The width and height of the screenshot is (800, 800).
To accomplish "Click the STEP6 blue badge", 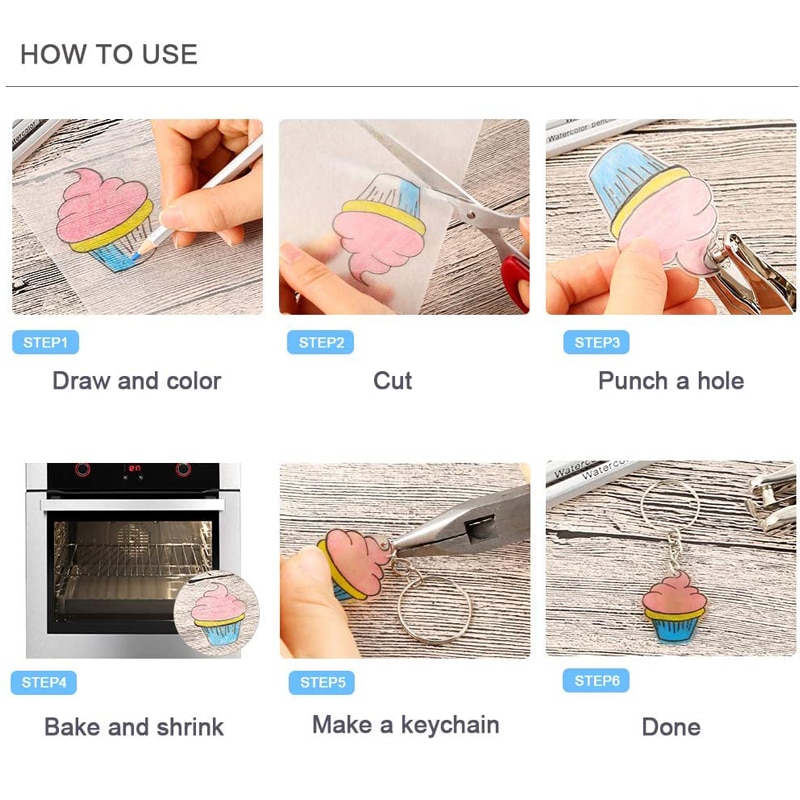I will click(x=596, y=681).
